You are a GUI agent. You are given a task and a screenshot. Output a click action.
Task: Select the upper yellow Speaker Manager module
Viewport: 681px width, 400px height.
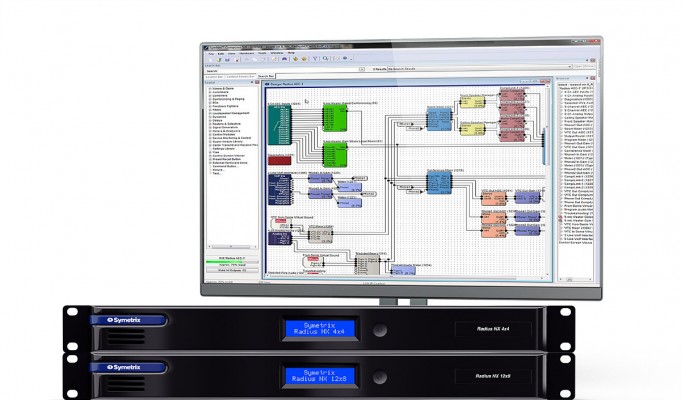pyautogui.click(x=472, y=102)
